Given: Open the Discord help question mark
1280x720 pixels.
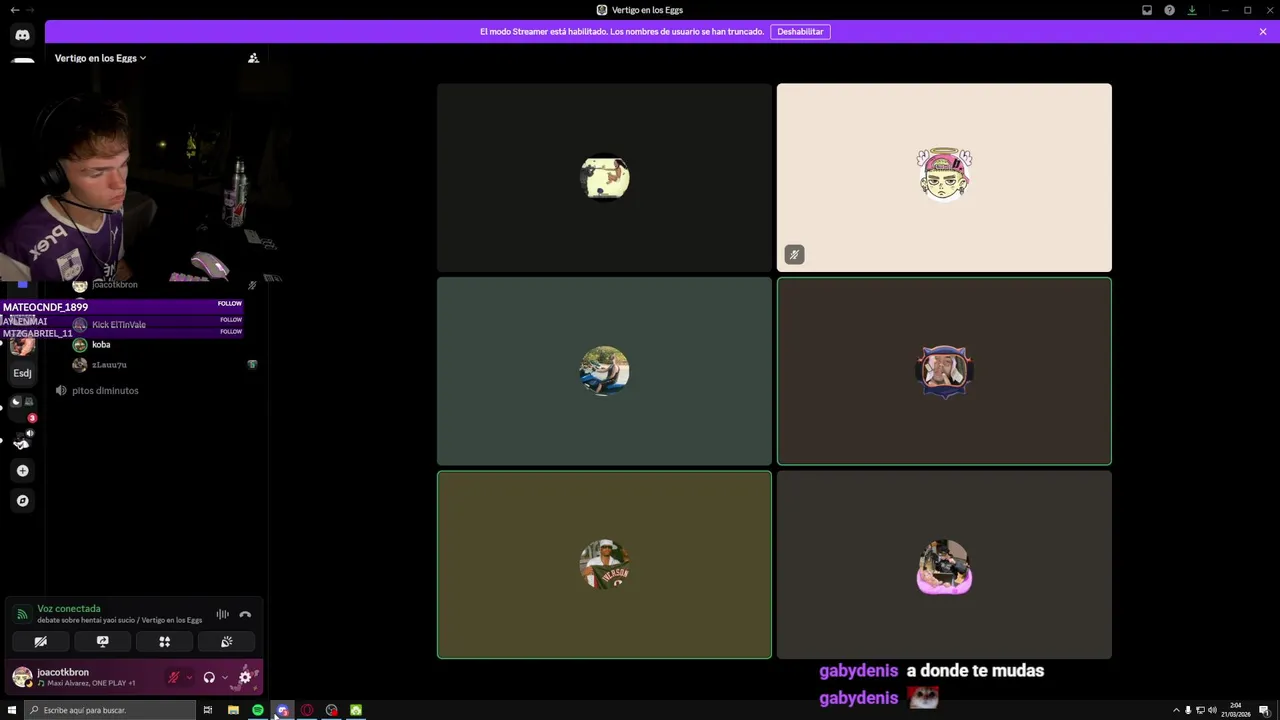Looking at the screenshot, I should point(1169,10).
